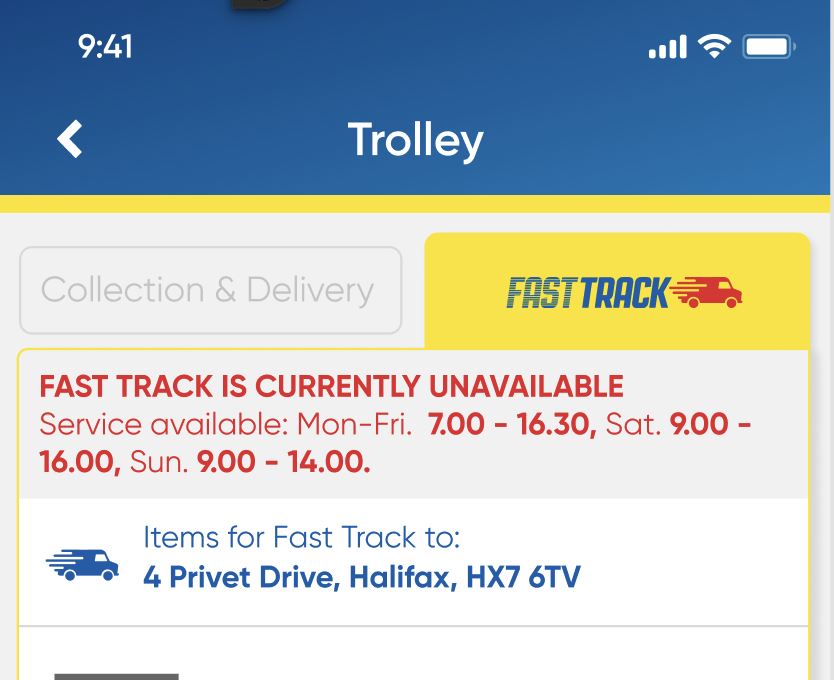Viewport: 834px width, 680px height.
Task: Click the Fast Track unavailable heading
Action: (x=331, y=386)
